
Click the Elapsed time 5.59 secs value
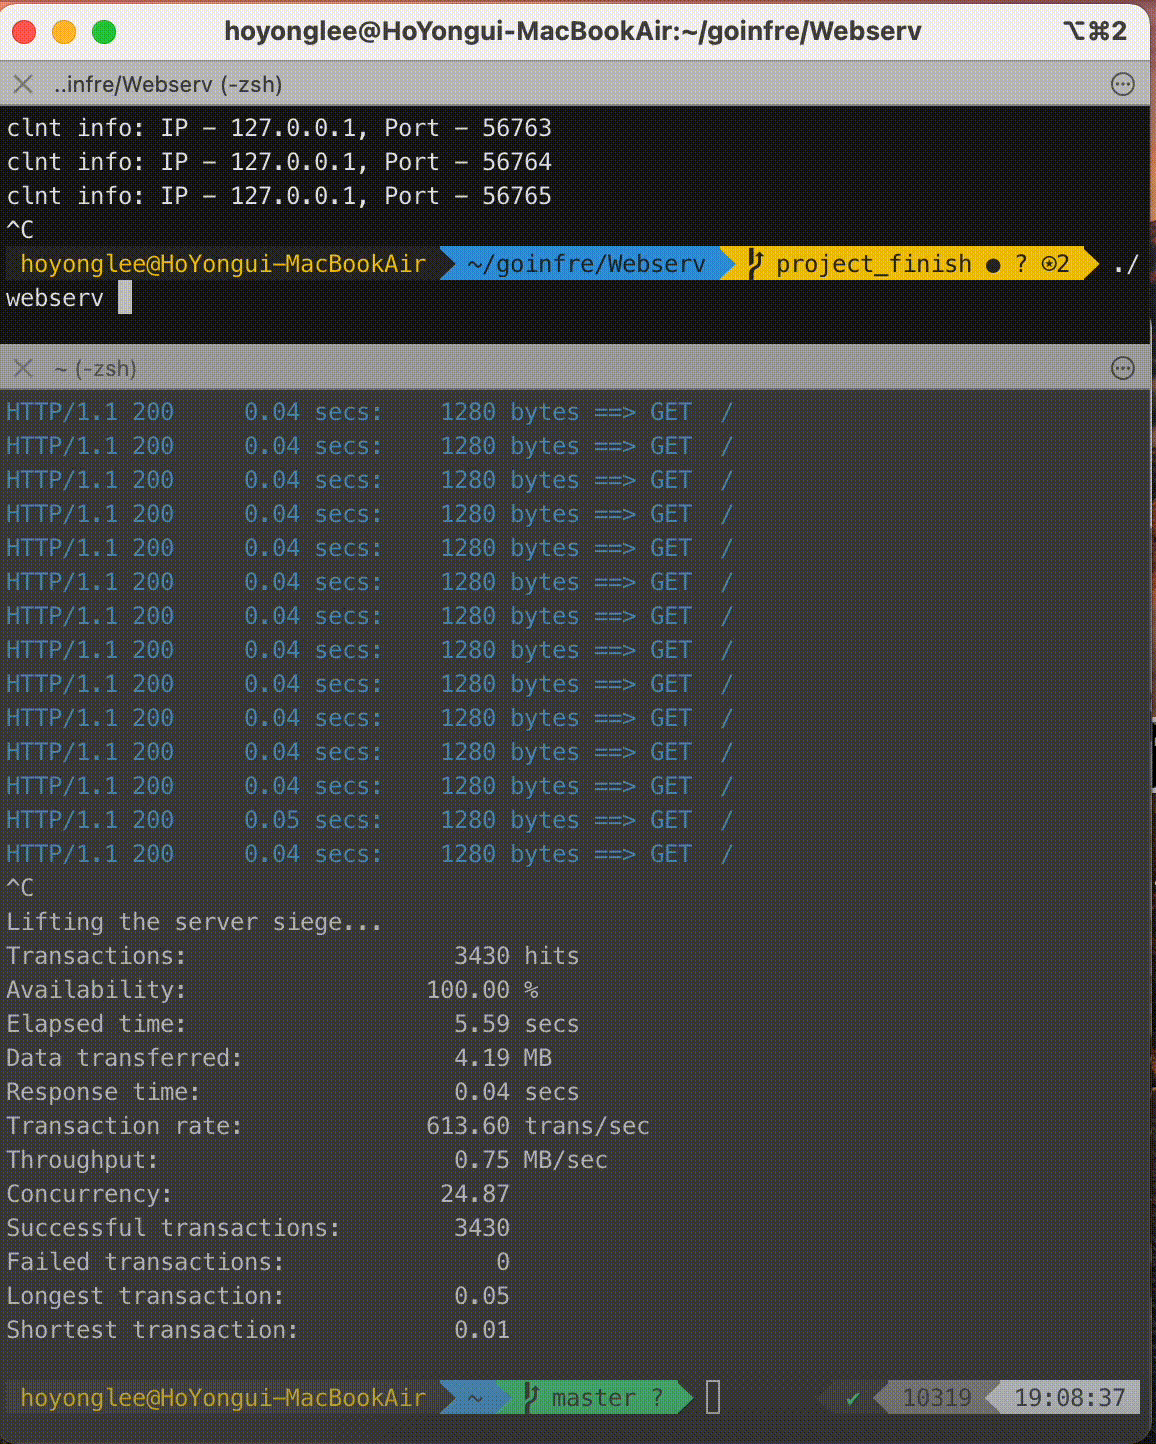click(x=517, y=1024)
